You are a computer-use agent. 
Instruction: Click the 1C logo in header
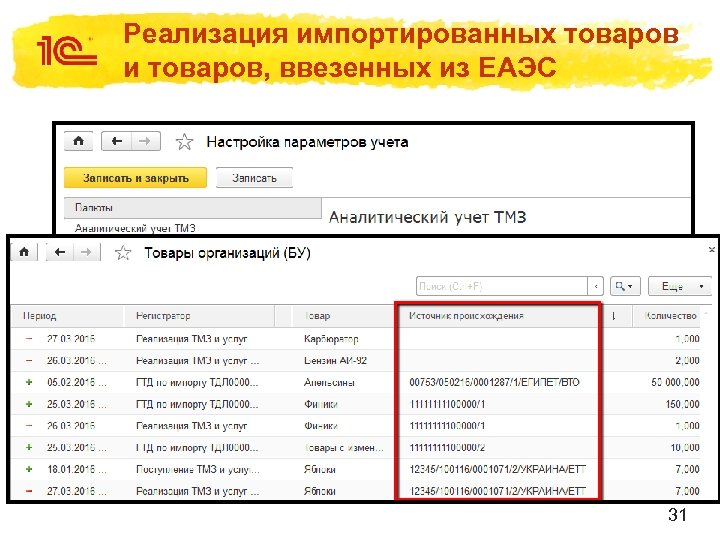[x=67, y=50]
